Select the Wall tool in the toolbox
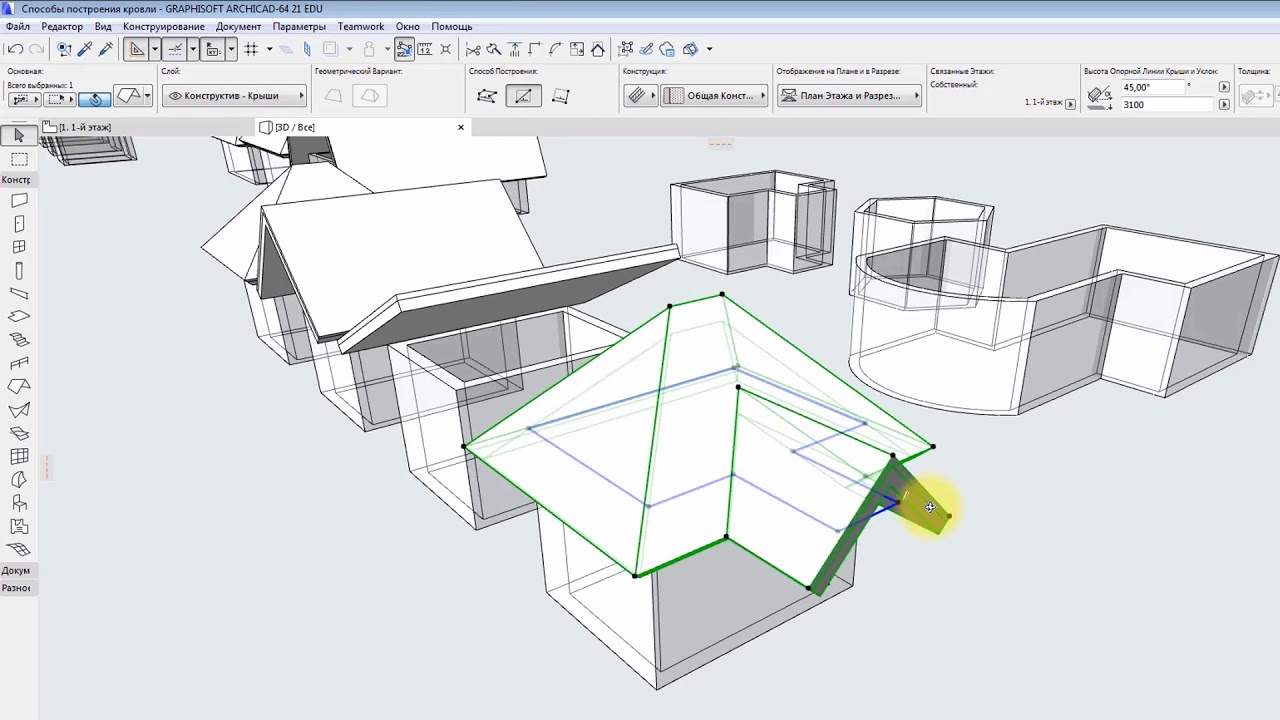1280x720 pixels. pyautogui.click(x=19, y=201)
